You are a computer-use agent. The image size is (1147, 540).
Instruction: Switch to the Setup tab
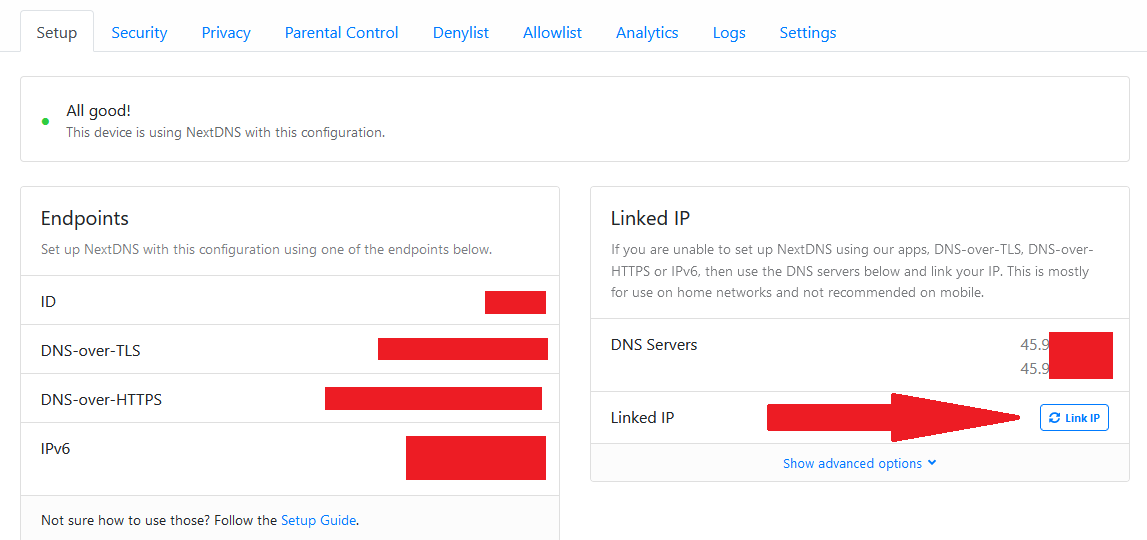tap(57, 32)
